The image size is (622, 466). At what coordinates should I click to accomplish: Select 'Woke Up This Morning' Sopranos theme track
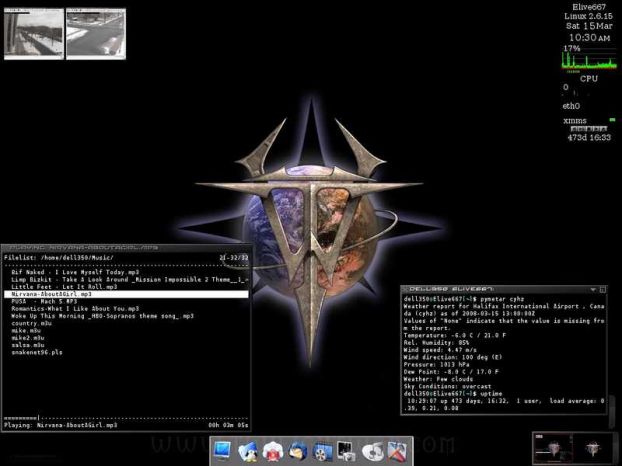pos(102,316)
